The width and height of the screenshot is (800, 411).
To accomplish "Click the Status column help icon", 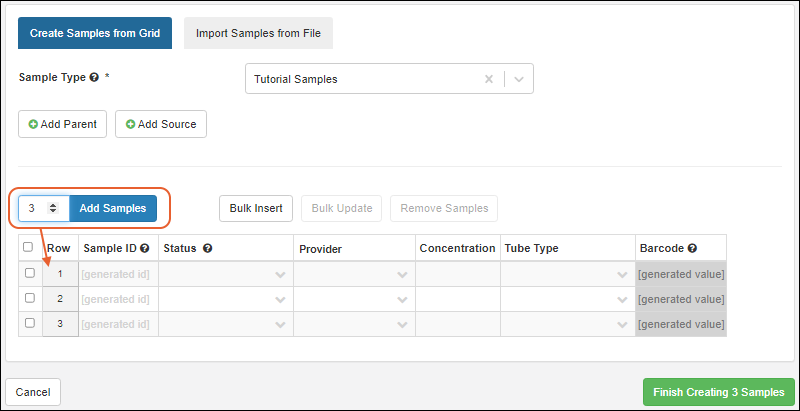I will point(207,248).
